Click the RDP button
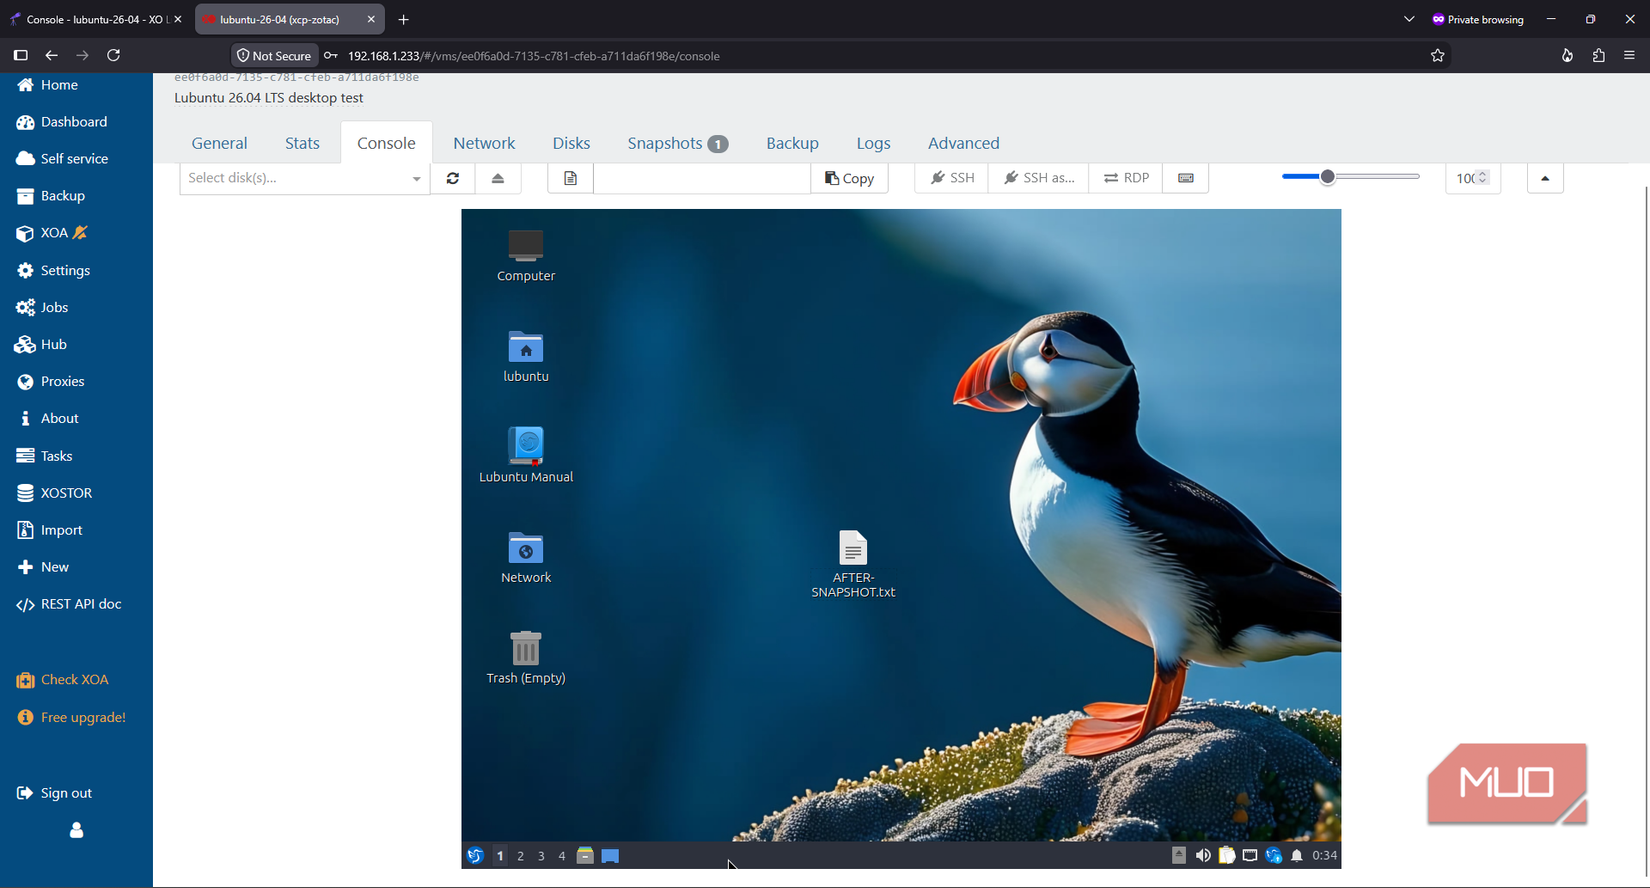This screenshot has width=1650, height=888. 1126,178
